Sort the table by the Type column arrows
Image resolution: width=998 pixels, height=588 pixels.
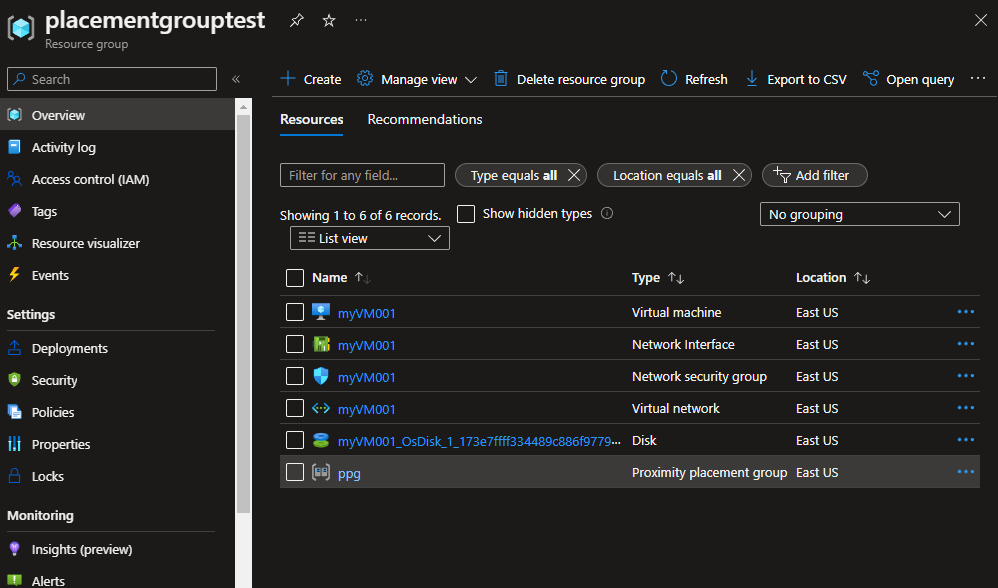tap(676, 277)
